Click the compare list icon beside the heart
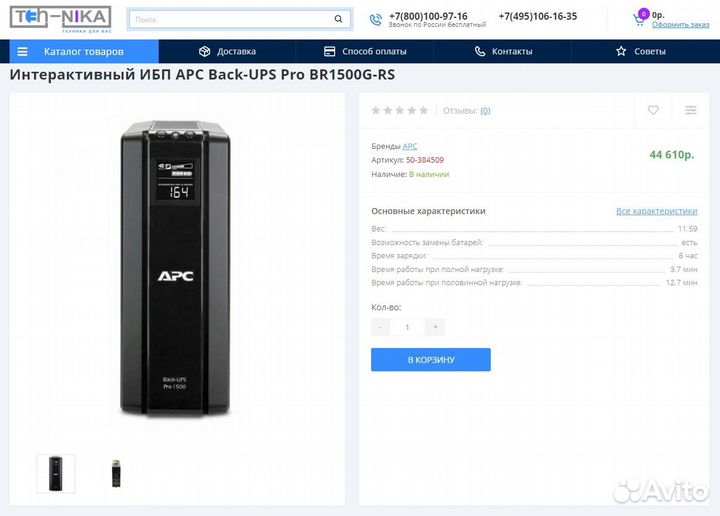The width and height of the screenshot is (720, 516). click(691, 110)
